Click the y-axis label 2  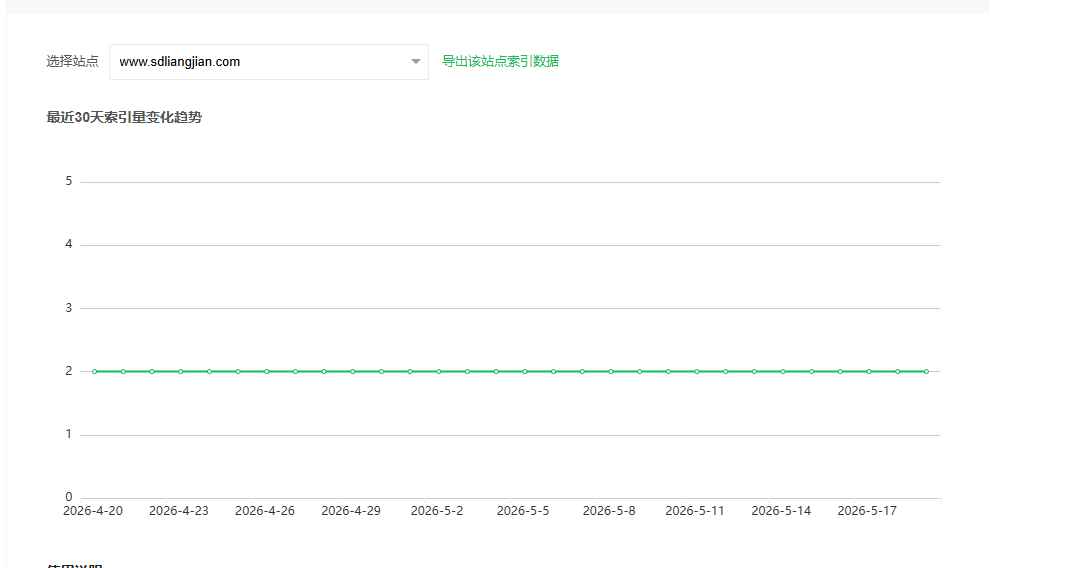tap(68, 371)
